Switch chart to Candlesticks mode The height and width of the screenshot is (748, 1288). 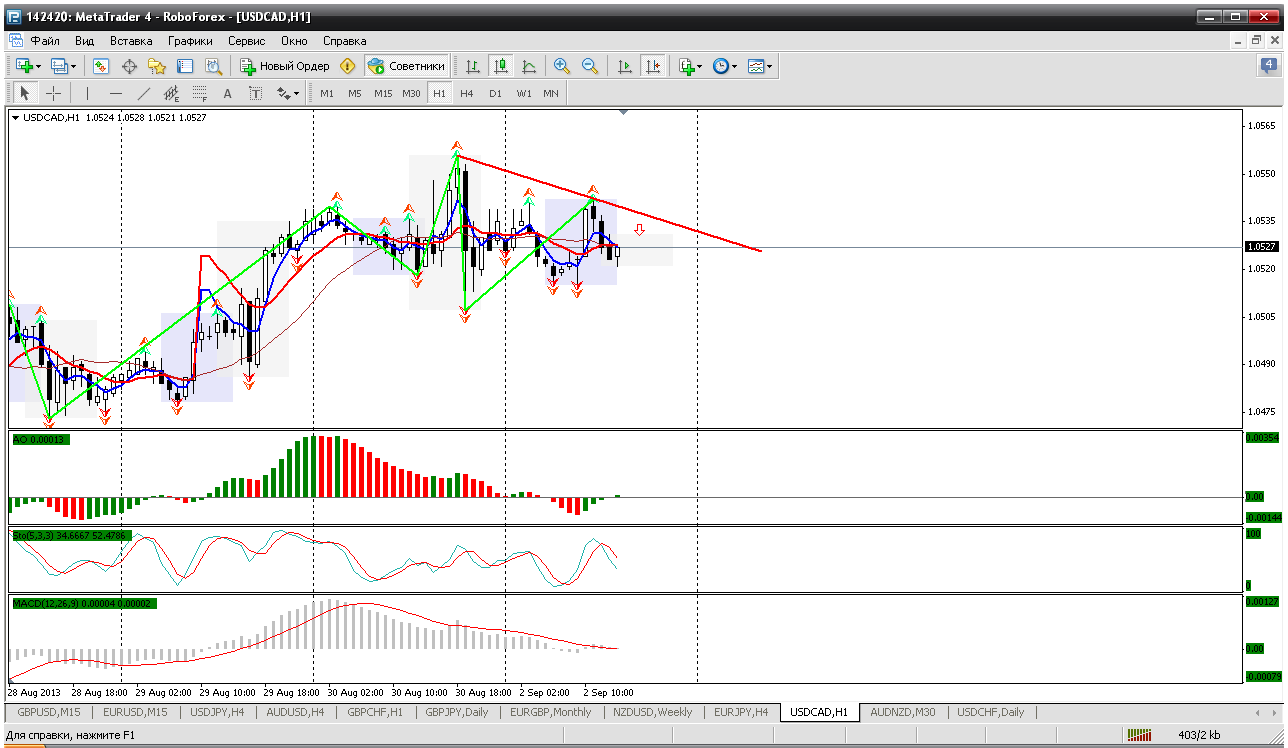(x=501, y=66)
